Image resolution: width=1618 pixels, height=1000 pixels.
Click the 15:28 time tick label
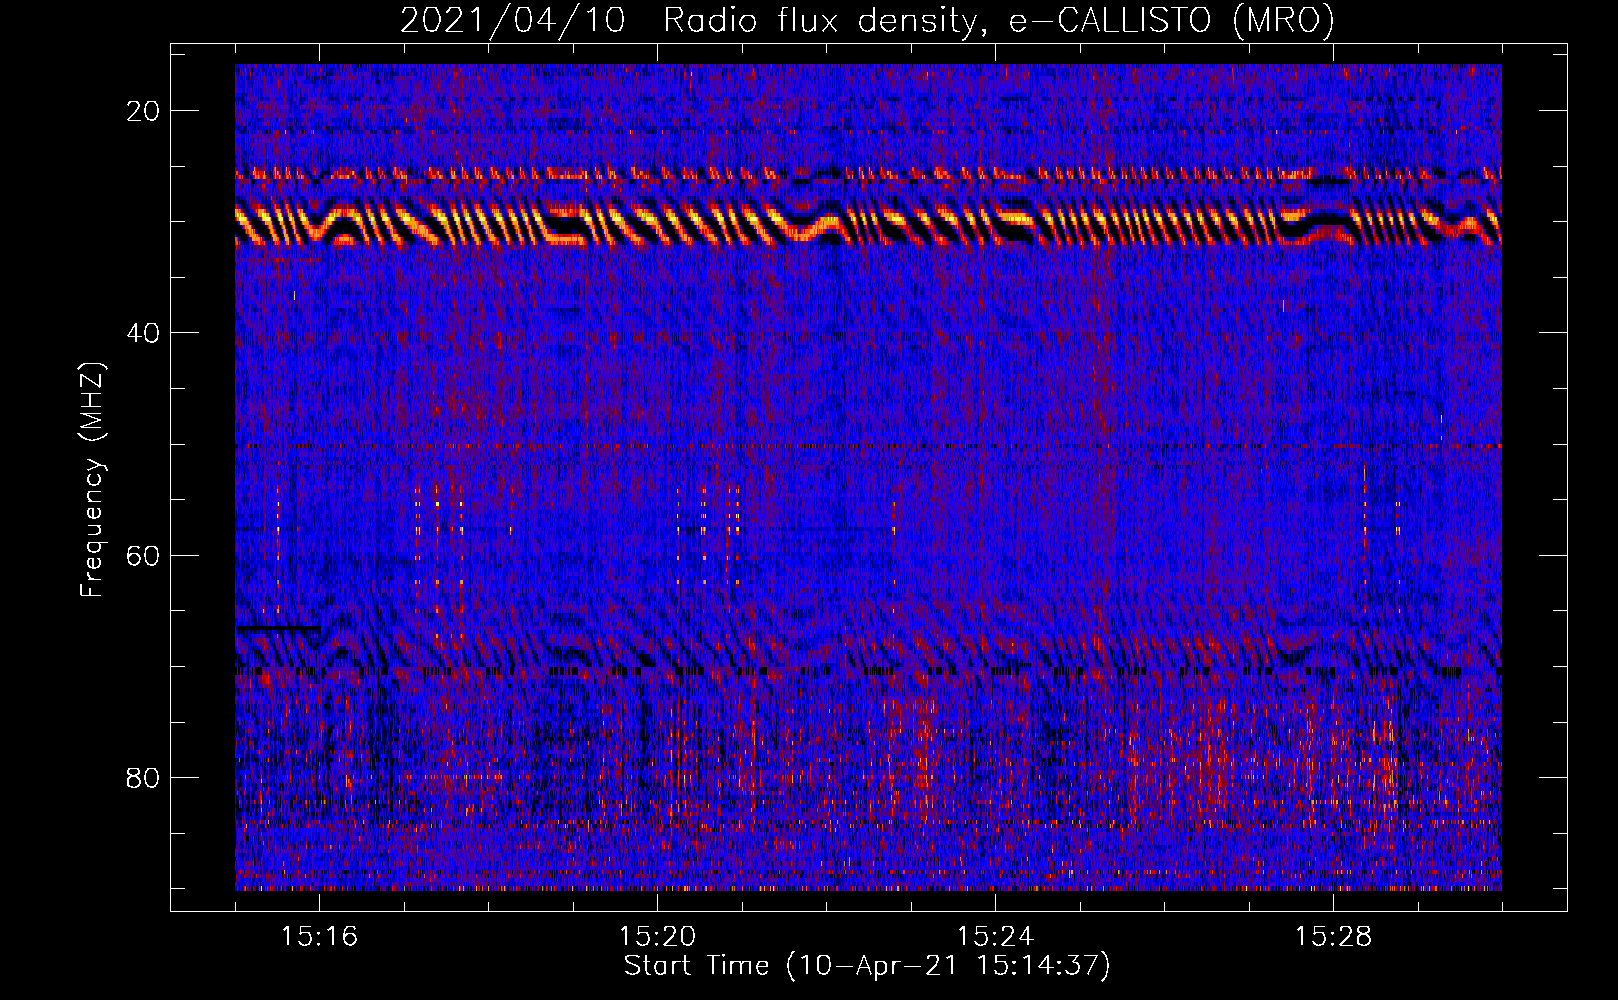point(1333,936)
